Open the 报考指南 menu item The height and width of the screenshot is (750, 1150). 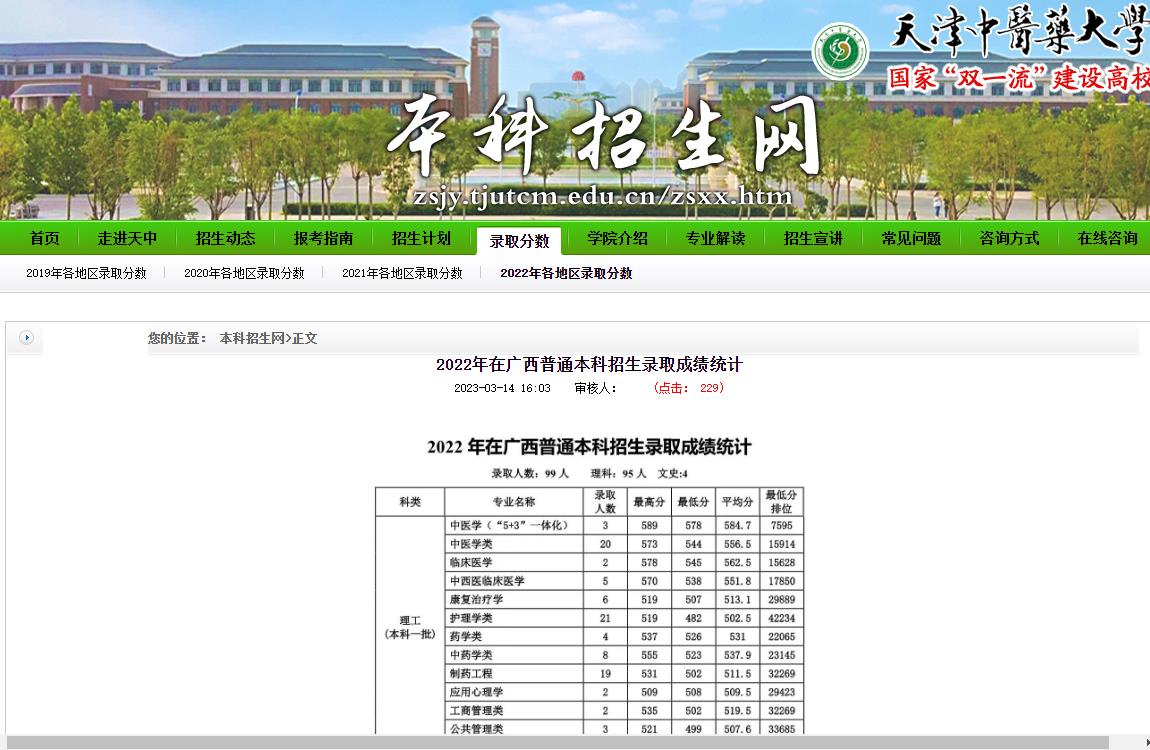pyautogui.click(x=323, y=238)
